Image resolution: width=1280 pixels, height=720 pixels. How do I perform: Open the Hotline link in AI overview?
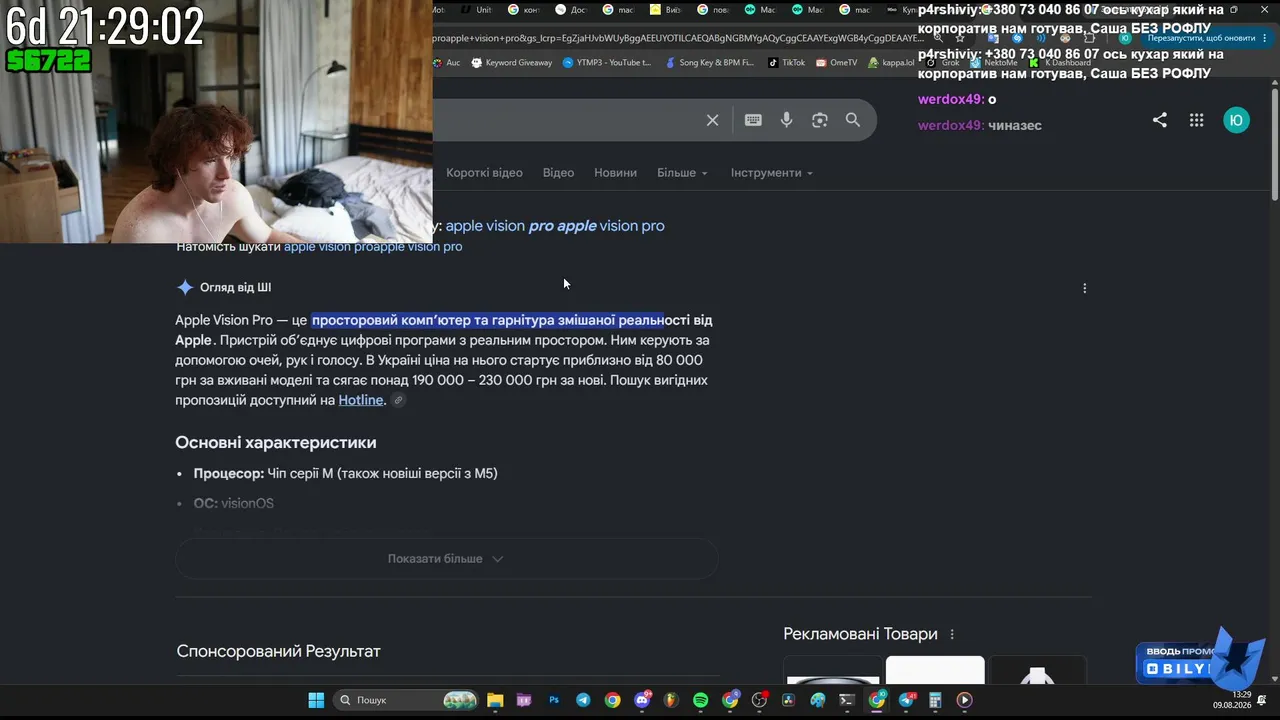[x=361, y=400]
